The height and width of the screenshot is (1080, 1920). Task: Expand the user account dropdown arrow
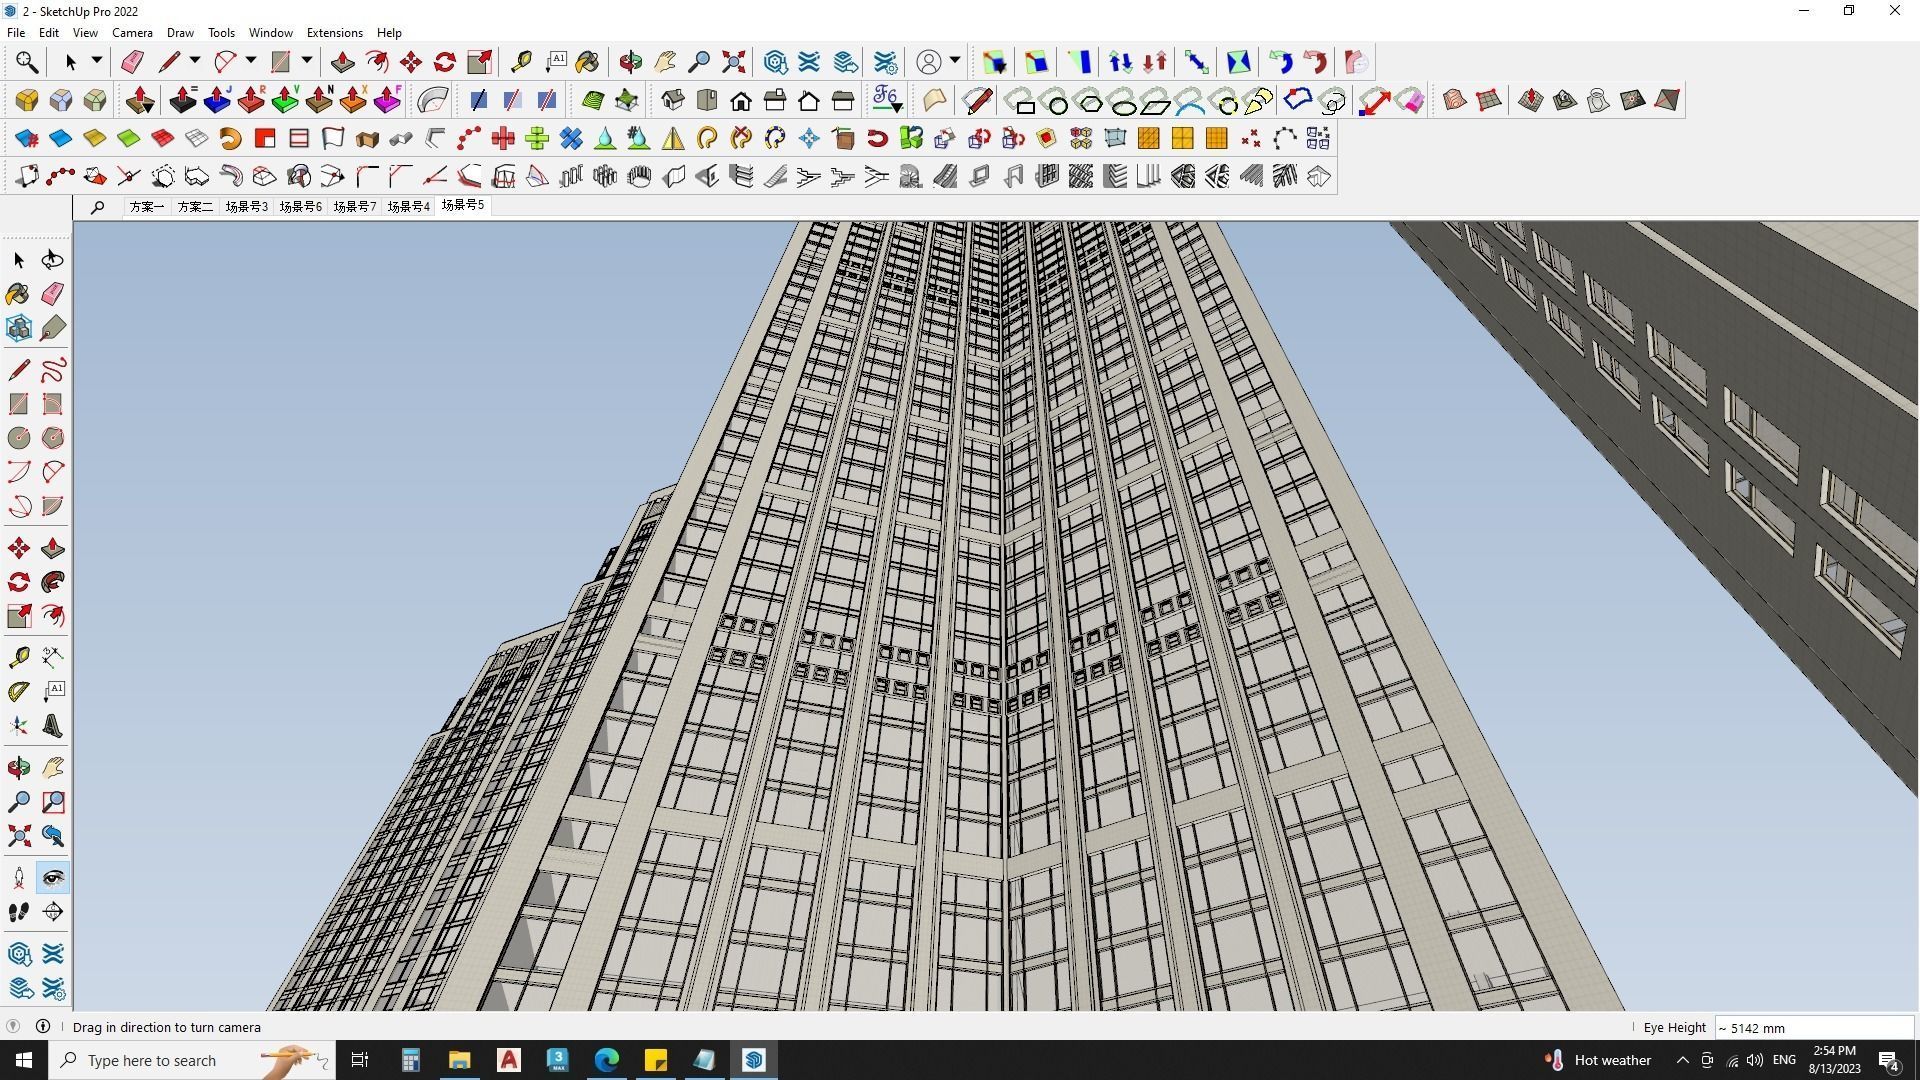[x=955, y=61]
